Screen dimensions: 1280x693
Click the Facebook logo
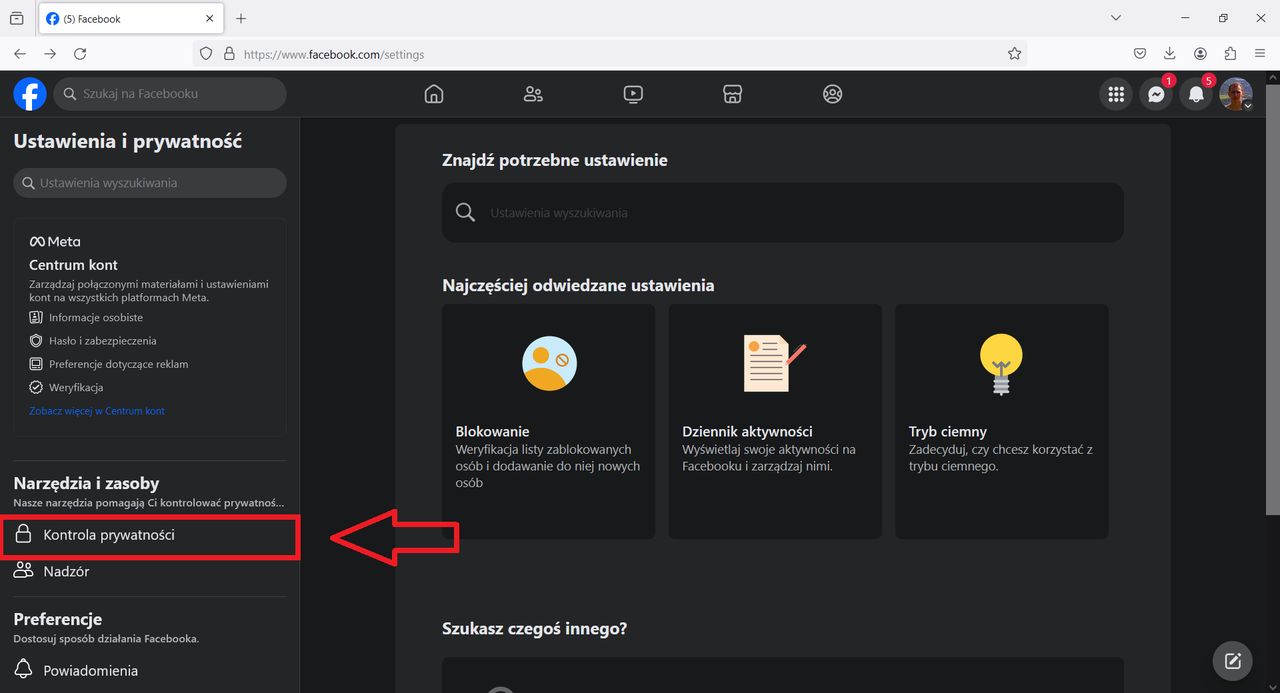(x=30, y=94)
